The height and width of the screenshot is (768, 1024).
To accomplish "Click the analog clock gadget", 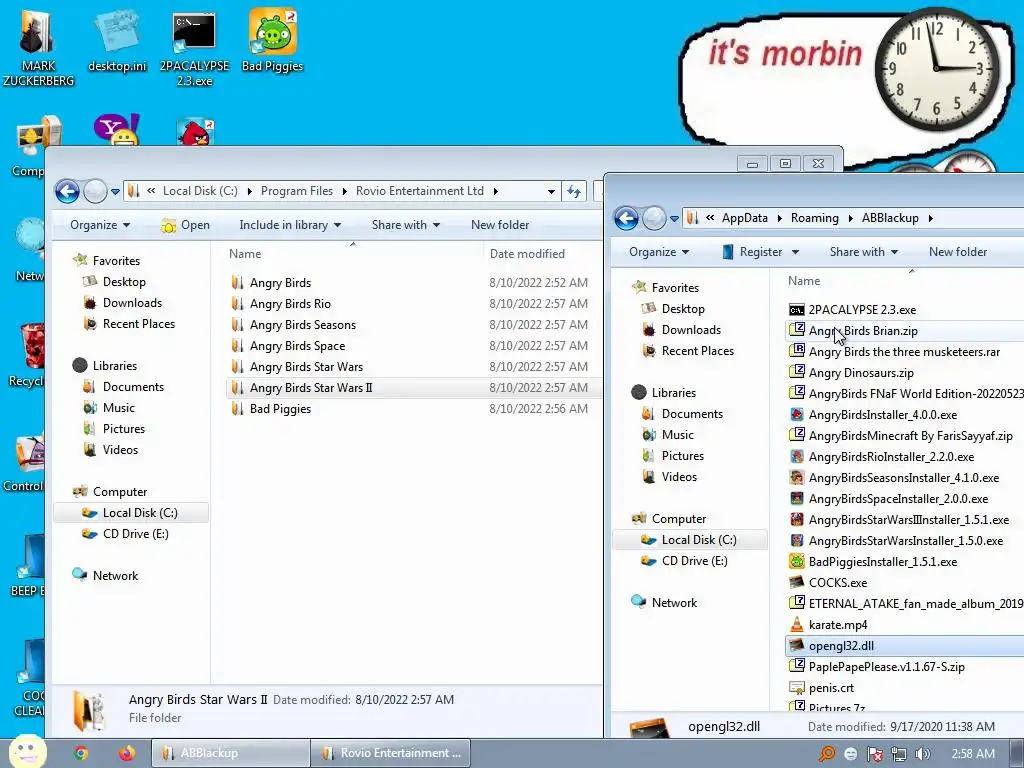I will (936, 68).
